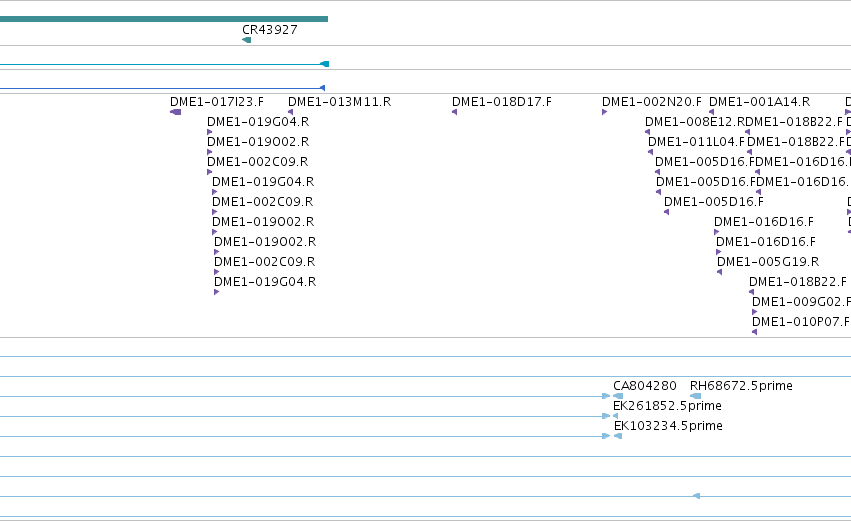Viewport: 851px width, 521px height.
Task: Select the EK103234.5prime EST label
Action: [668, 426]
